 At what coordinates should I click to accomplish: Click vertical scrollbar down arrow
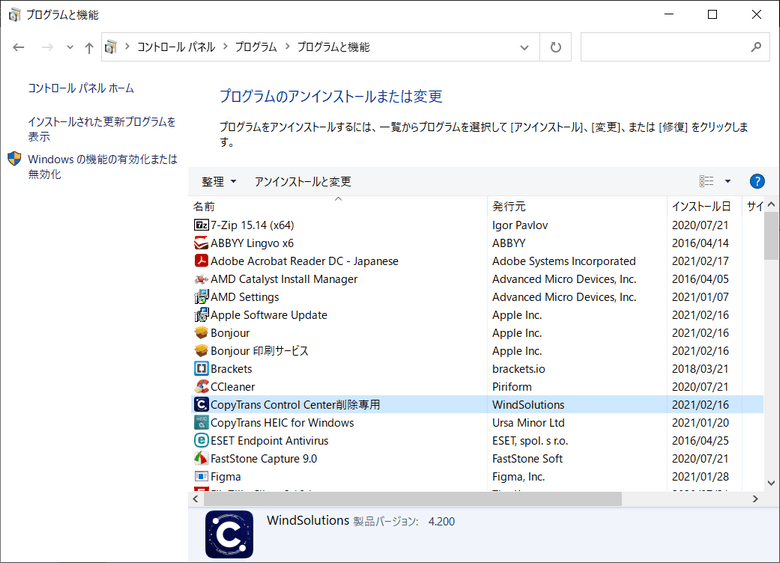771,482
